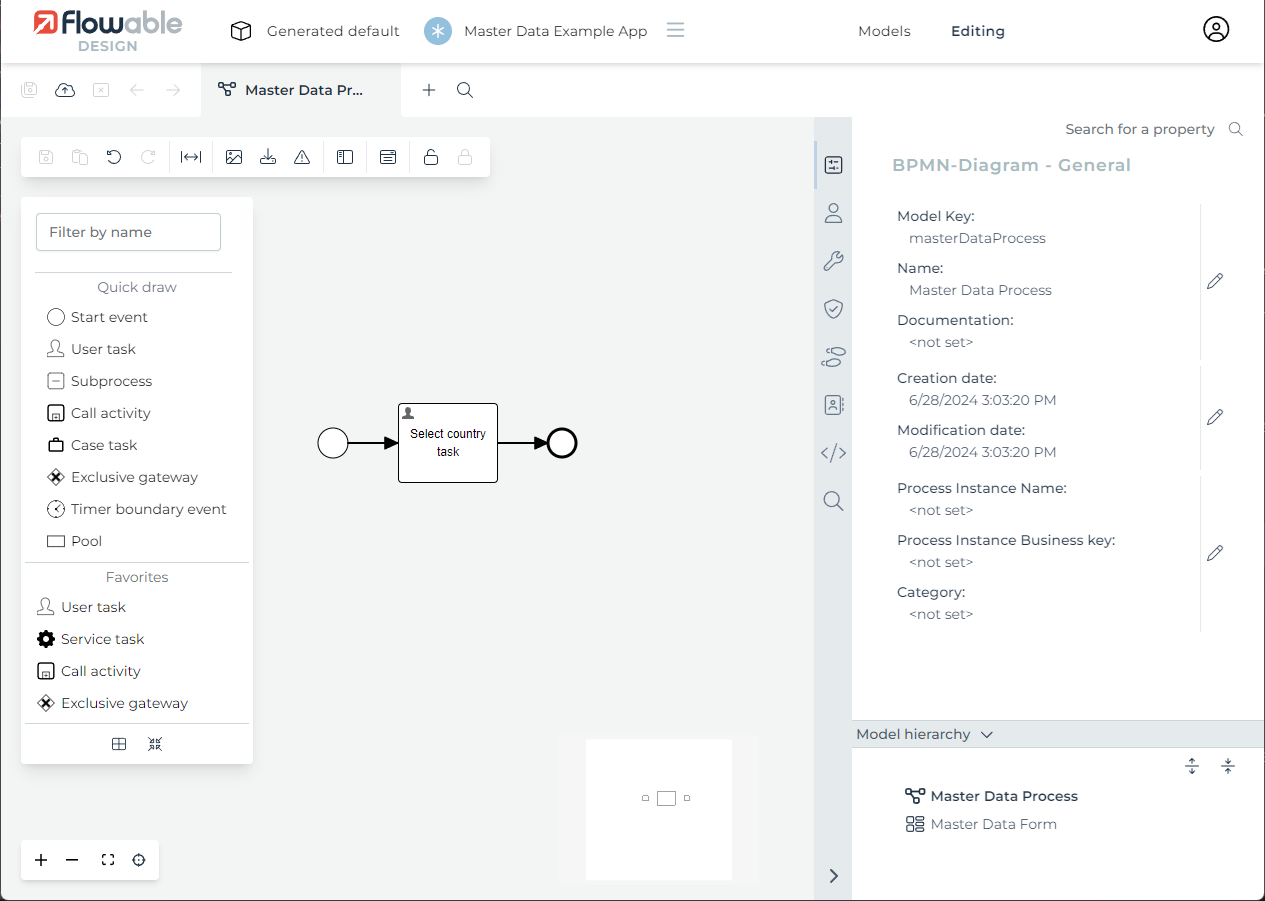Click the shield icon in the right sidebar

click(833, 309)
